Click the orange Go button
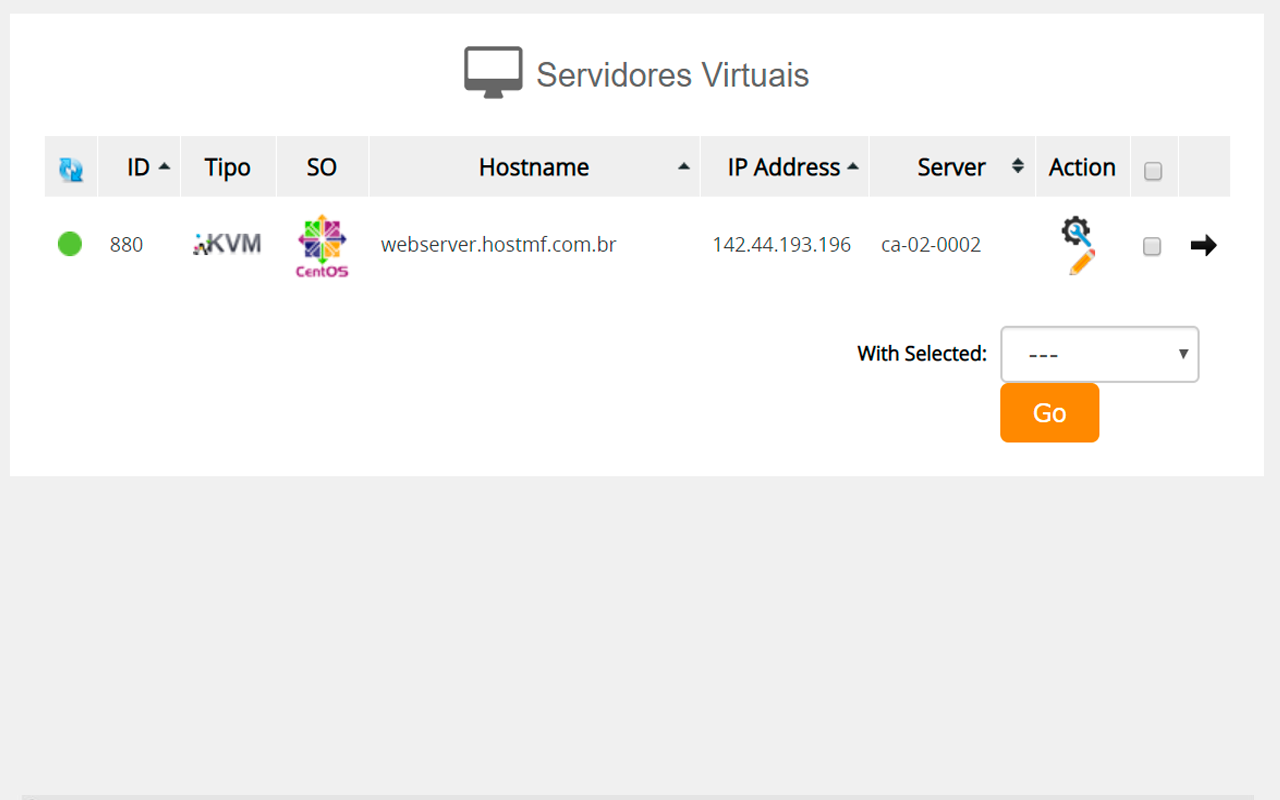Viewport: 1280px width, 800px height. point(1050,413)
